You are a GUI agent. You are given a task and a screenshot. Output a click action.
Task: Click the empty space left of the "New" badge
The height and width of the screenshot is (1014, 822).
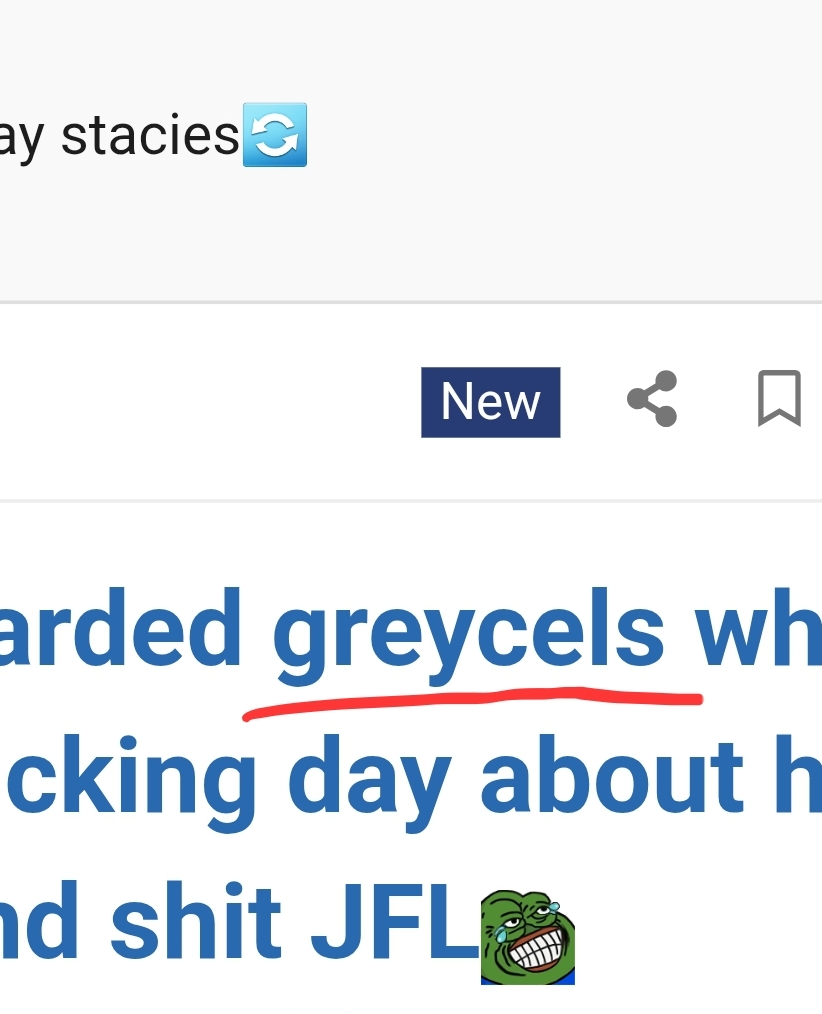pyautogui.click(x=200, y=402)
